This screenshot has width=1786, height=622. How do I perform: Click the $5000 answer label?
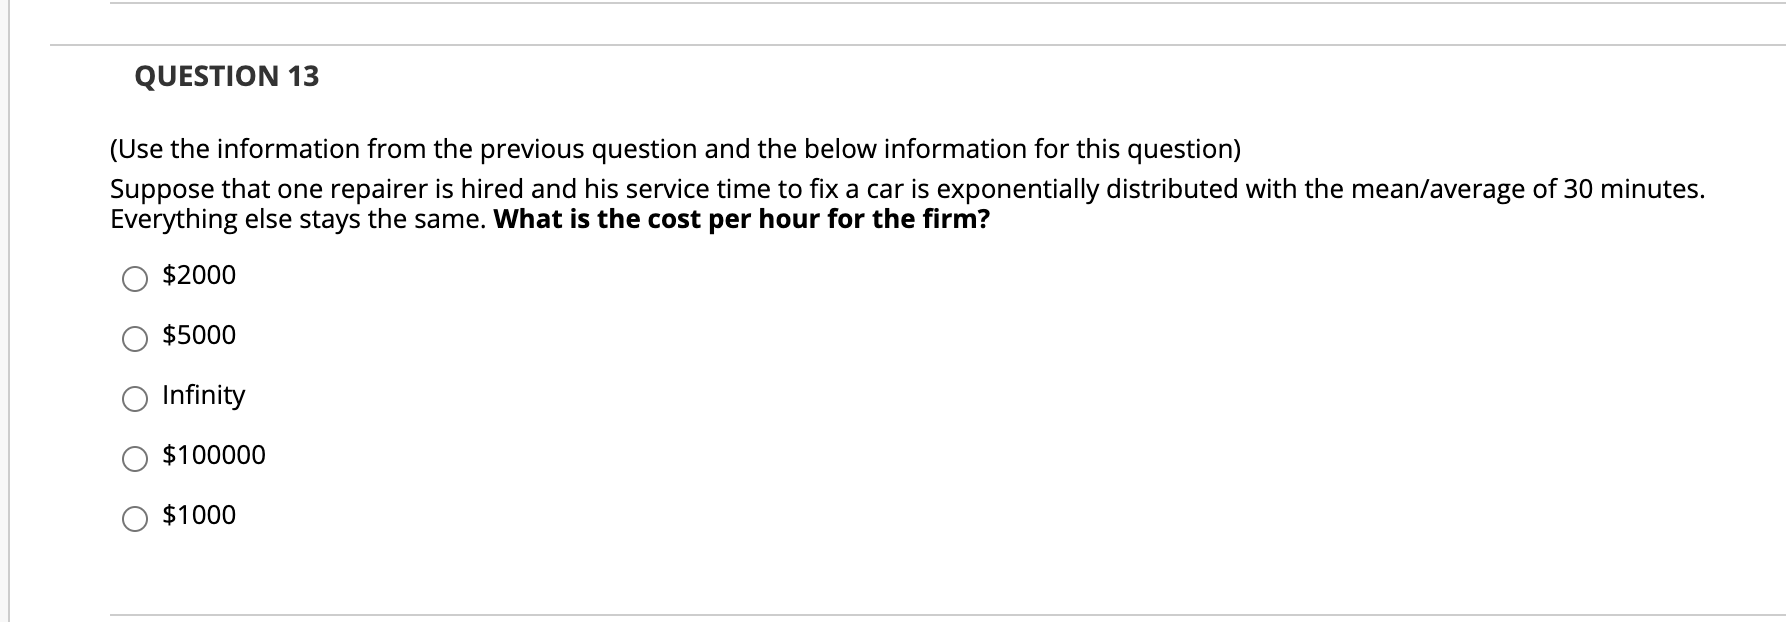(x=198, y=335)
